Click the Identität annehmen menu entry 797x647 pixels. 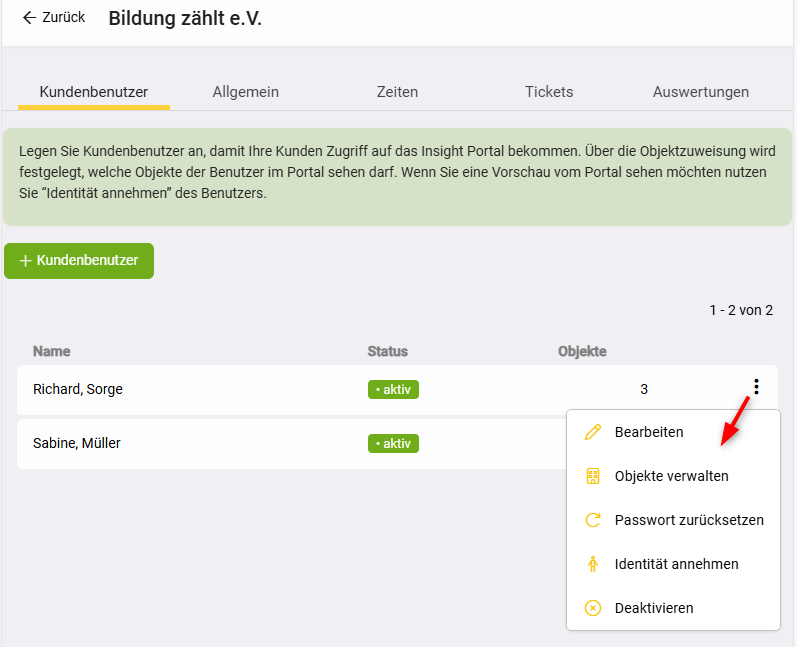[x=676, y=564]
